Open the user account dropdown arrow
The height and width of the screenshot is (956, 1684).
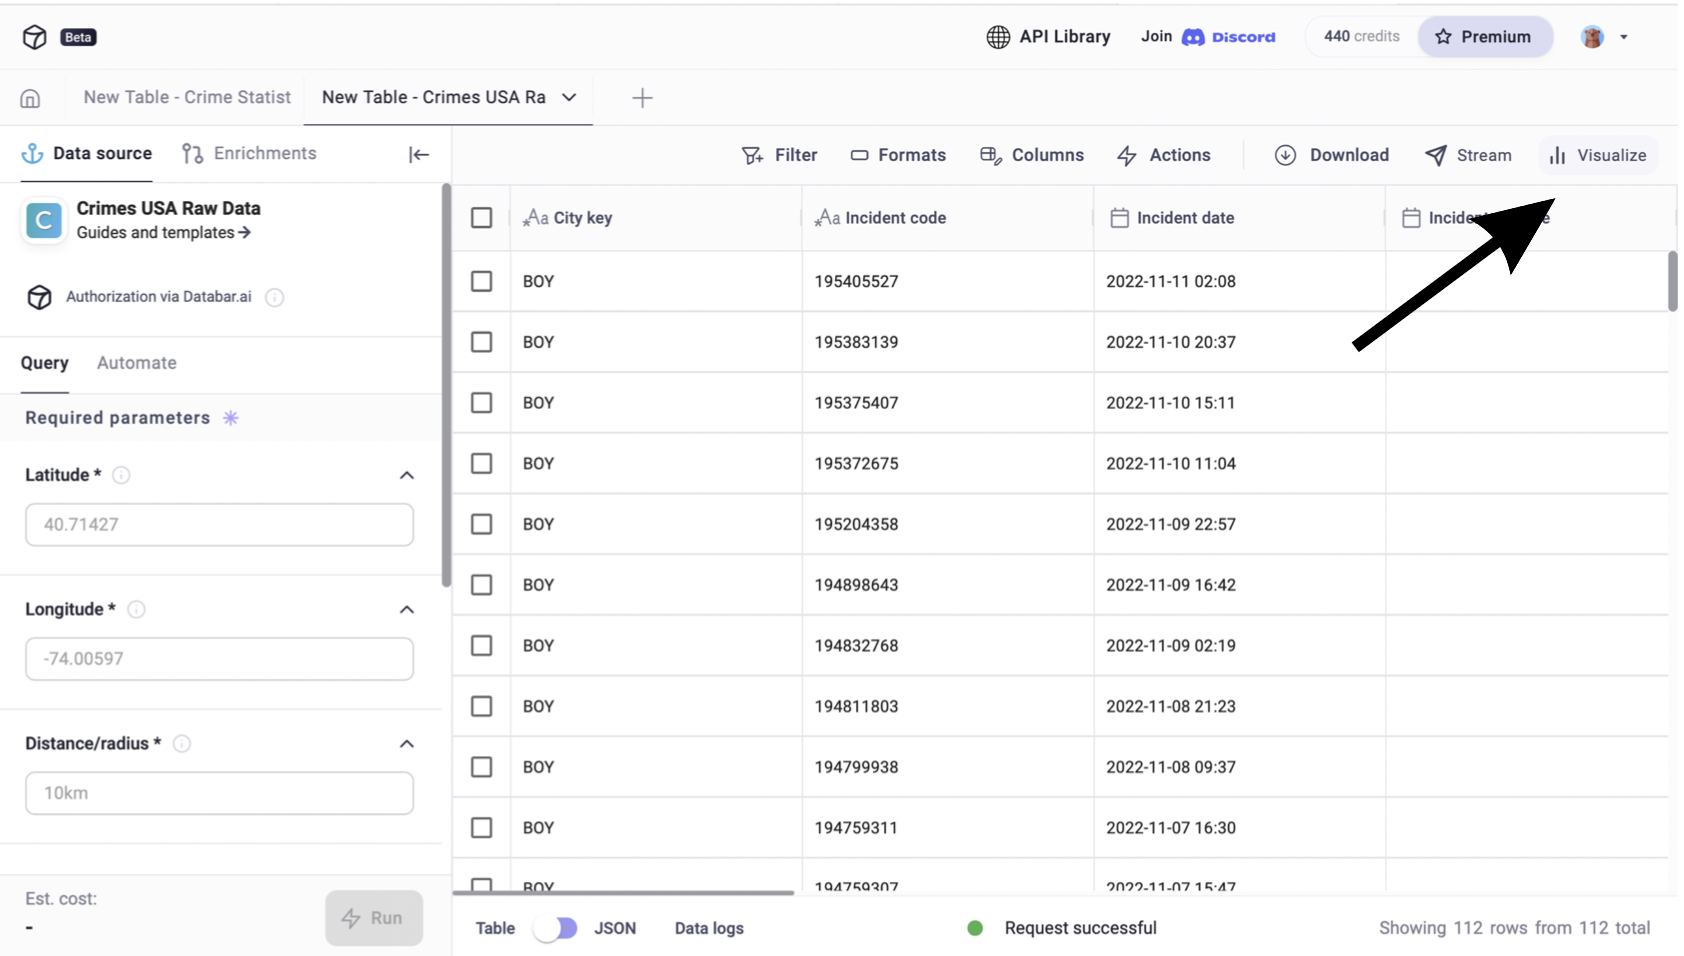[1624, 37]
